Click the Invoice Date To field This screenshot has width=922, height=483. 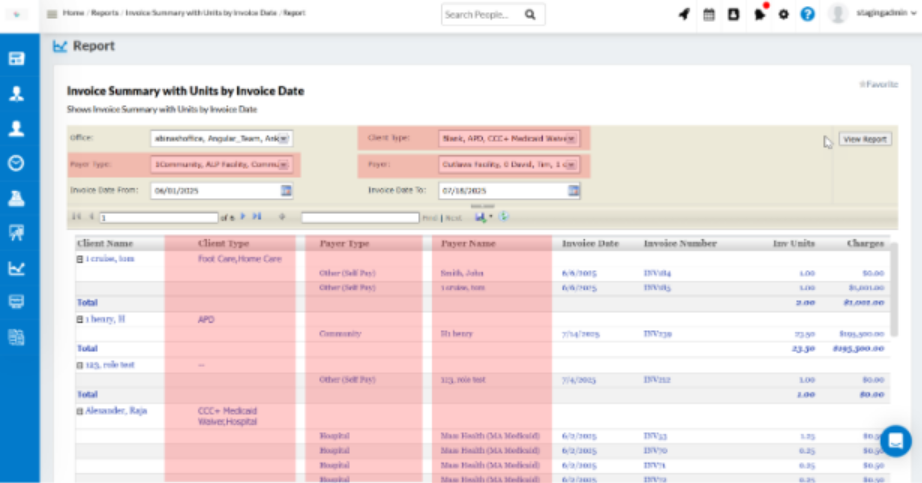(x=503, y=191)
